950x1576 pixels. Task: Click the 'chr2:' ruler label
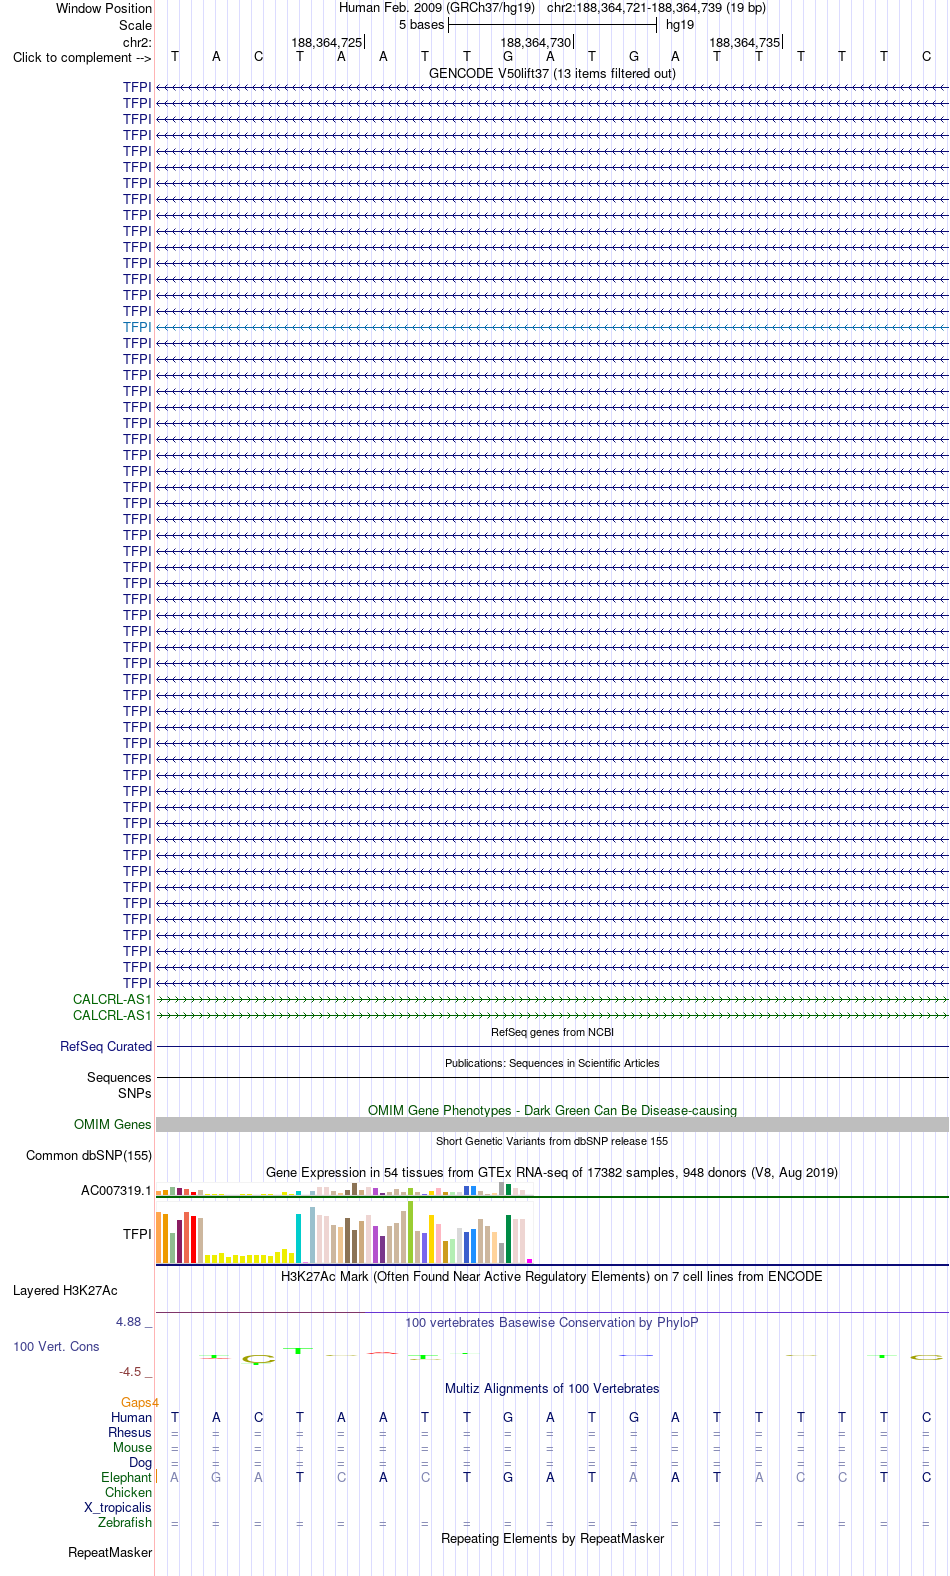[x=137, y=42]
